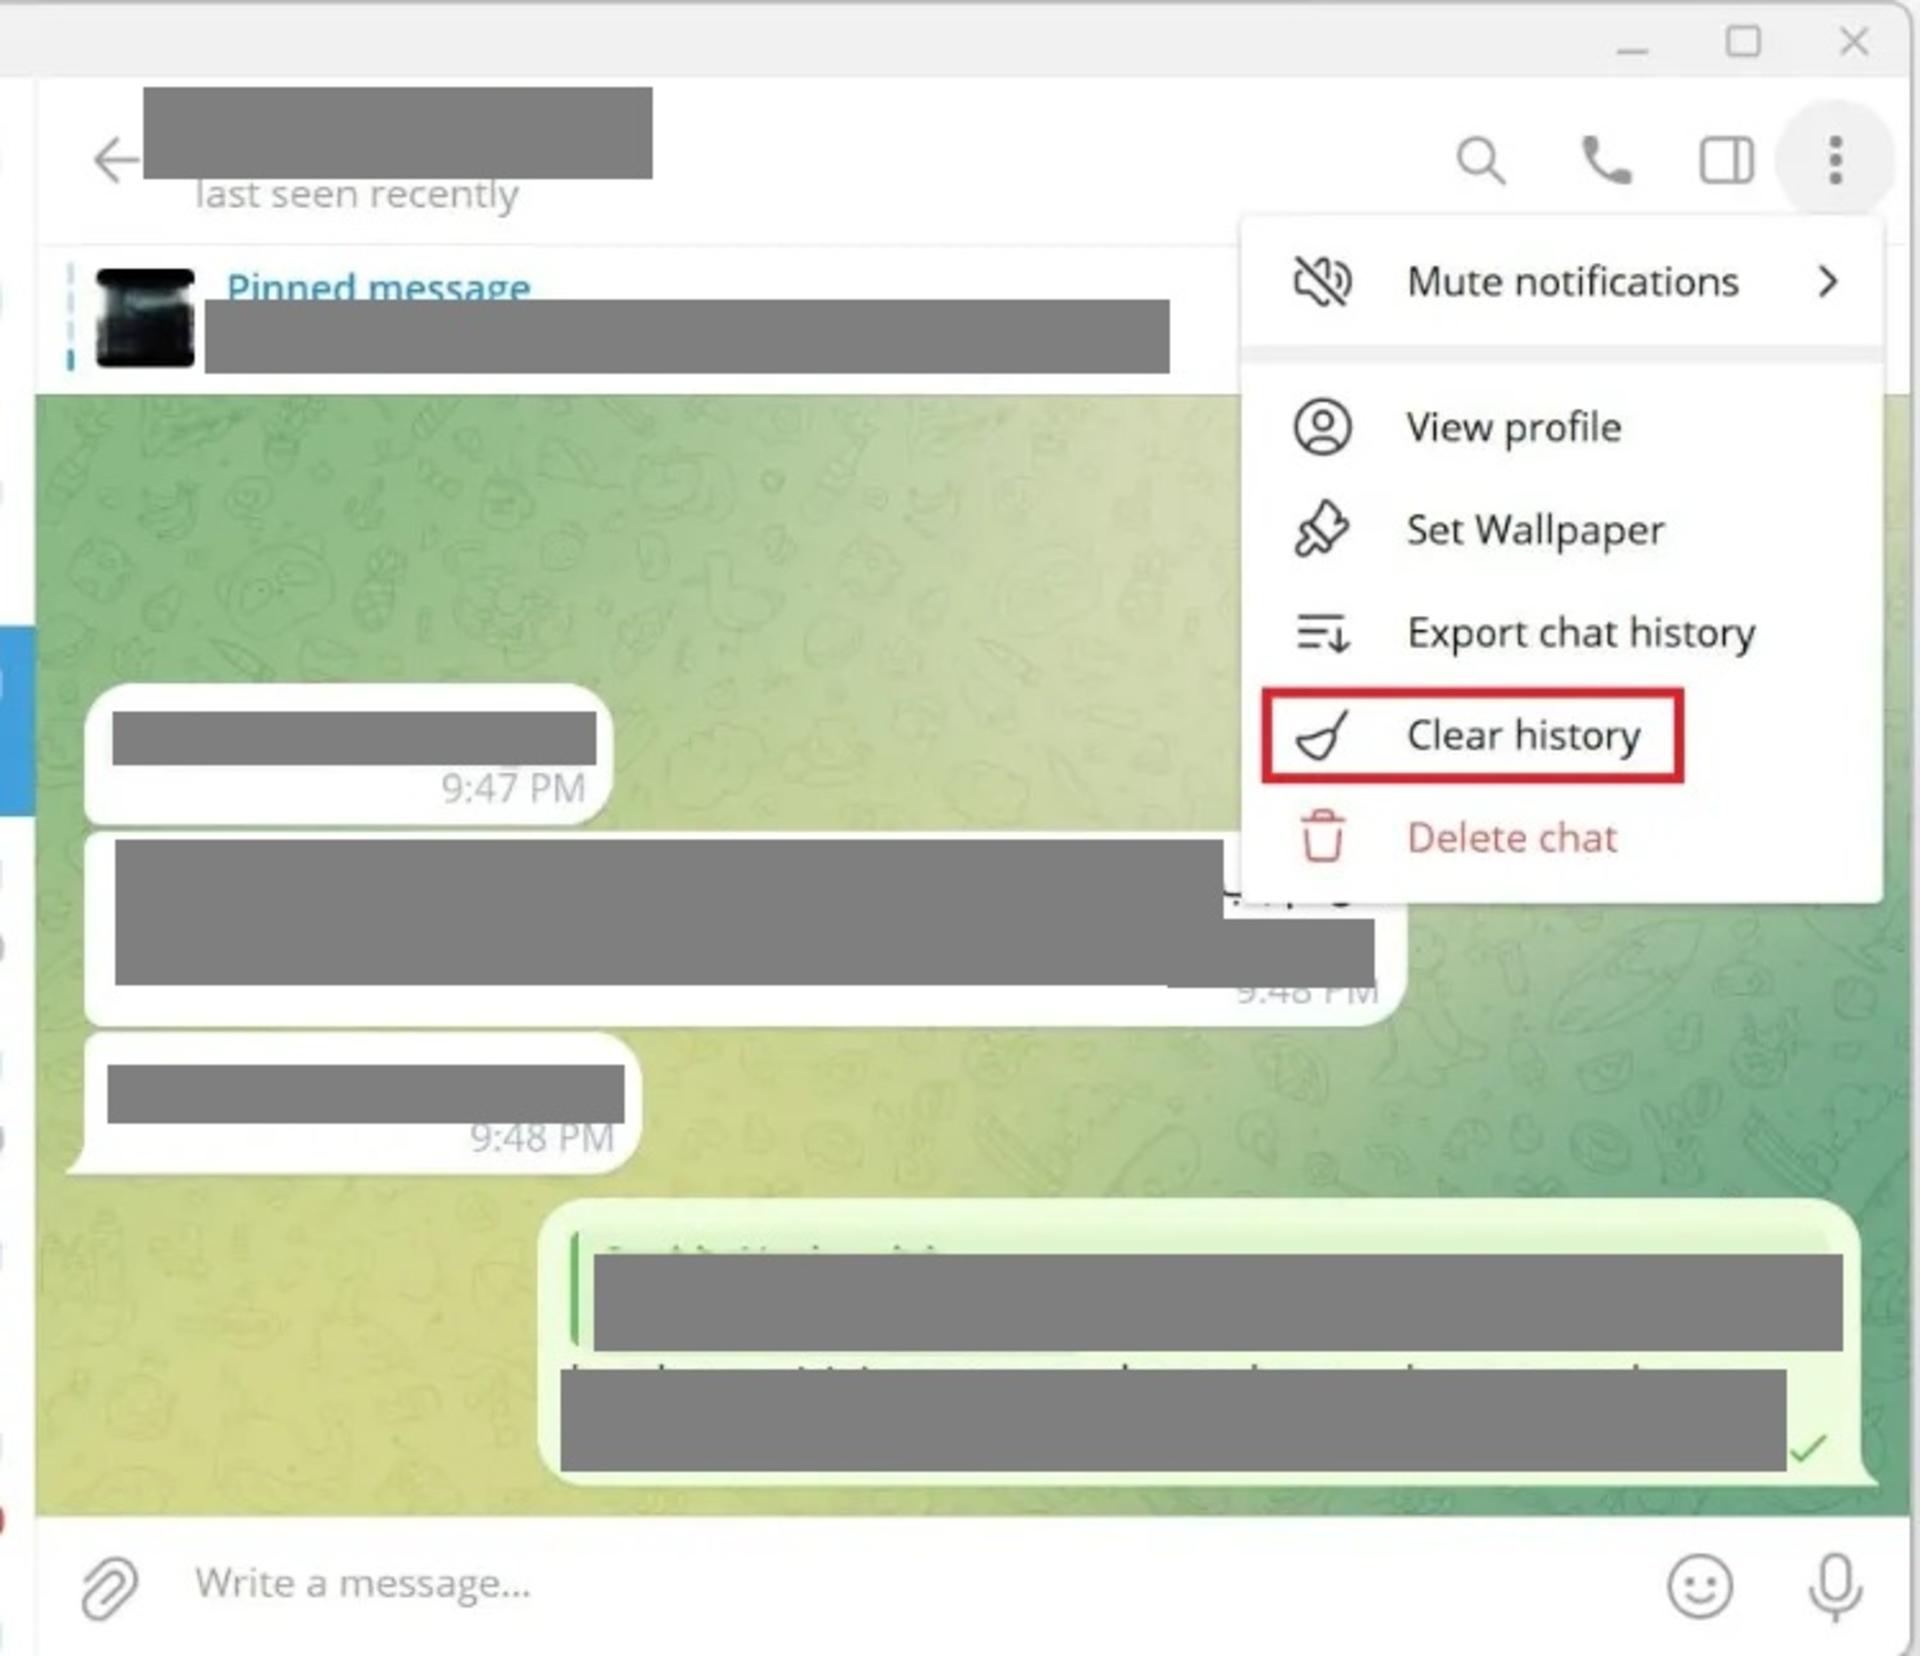Start a voice call with phone icon

tap(1606, 160)
